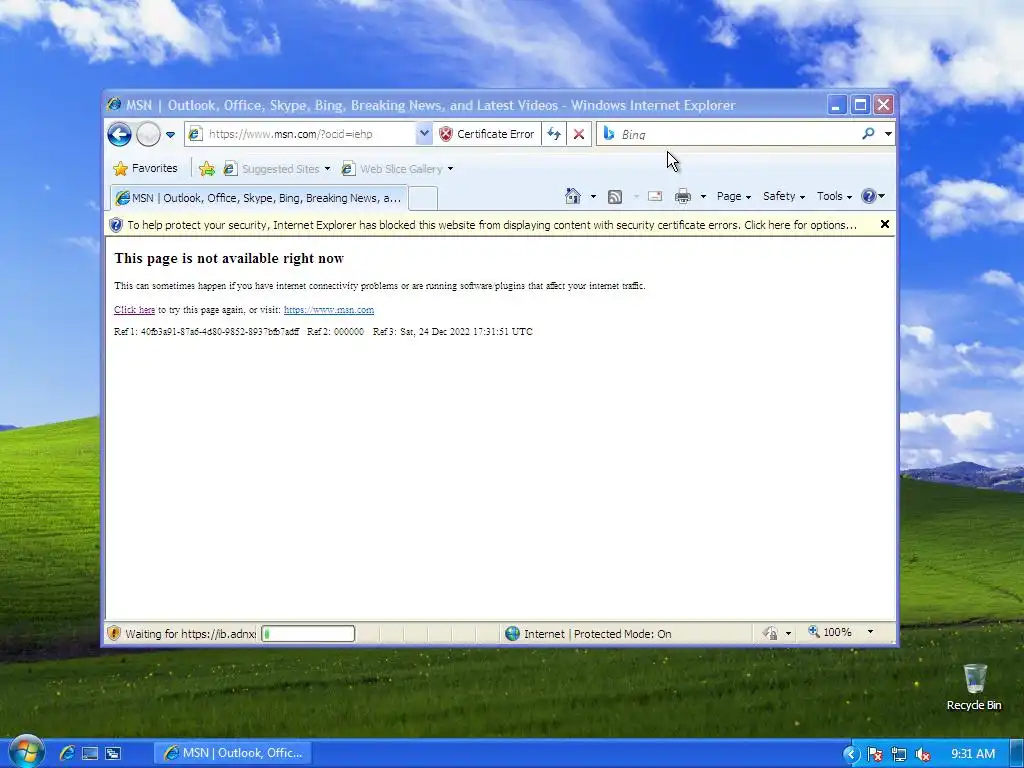
Task: Click the 'This page is not available right now' heading
Action: point(229,259)
